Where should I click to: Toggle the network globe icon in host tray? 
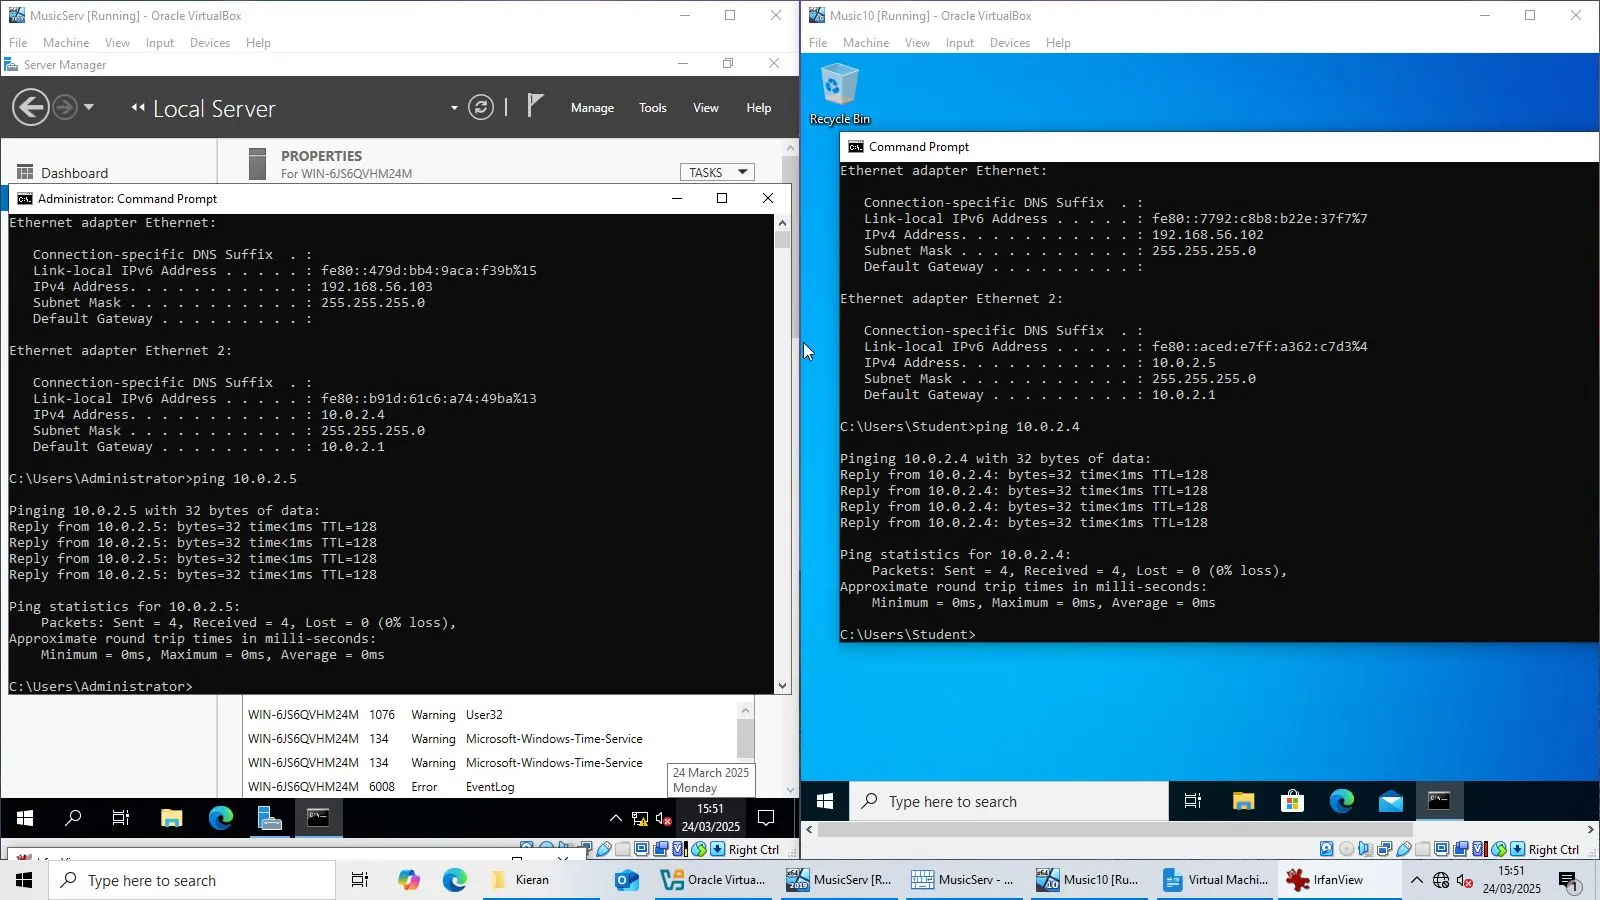point(1440,881)
